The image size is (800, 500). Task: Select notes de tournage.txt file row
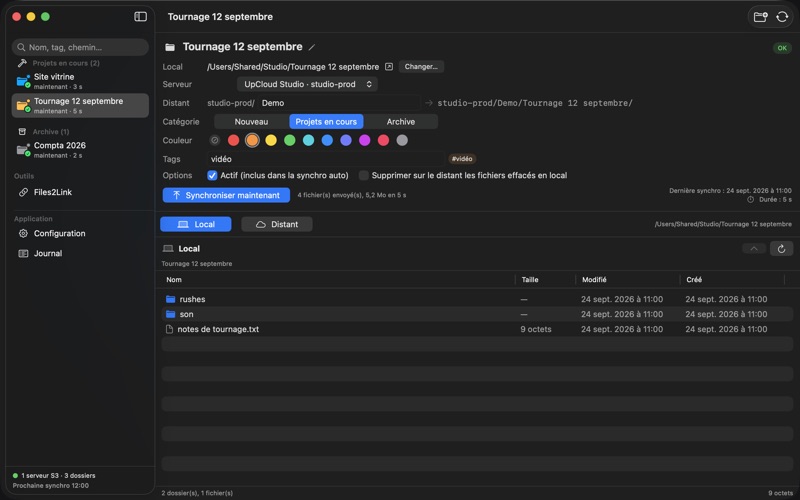pyautogui.click(x=477, y=330)
